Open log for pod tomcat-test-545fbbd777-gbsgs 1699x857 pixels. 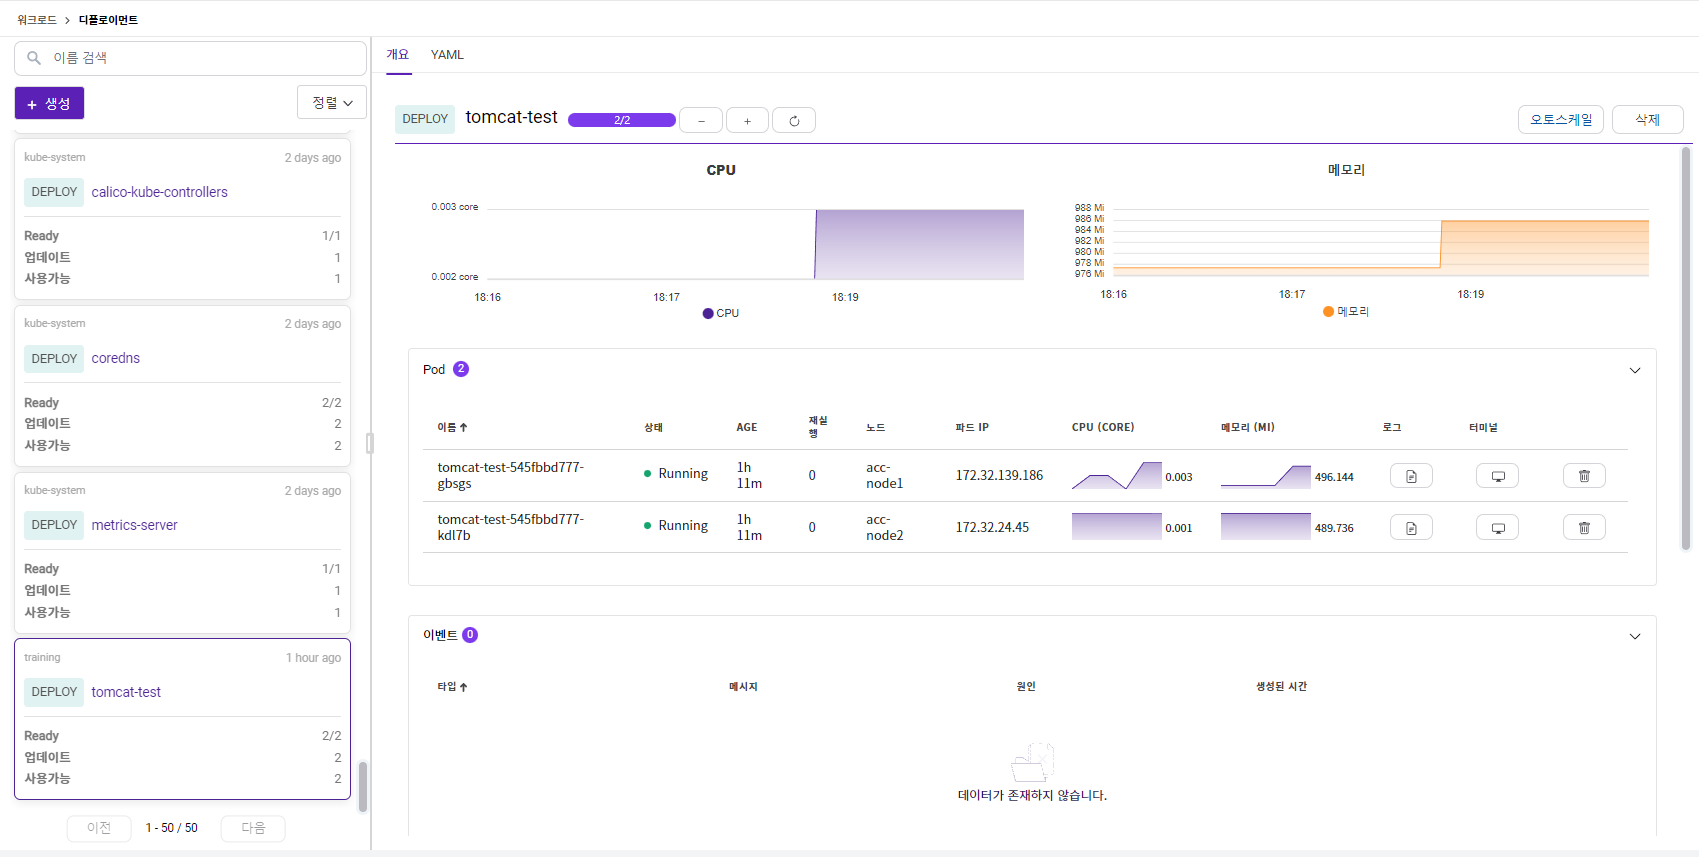tap(1411, 476)
